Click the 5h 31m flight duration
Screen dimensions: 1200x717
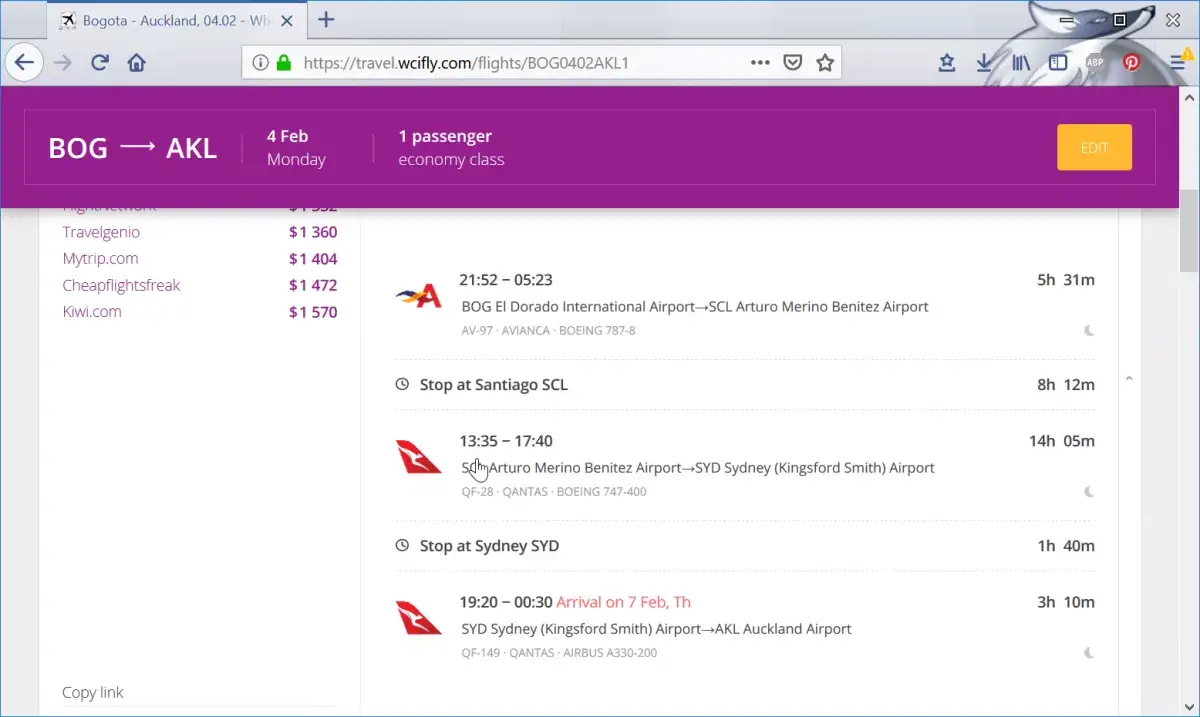(x=1066, y=280)
